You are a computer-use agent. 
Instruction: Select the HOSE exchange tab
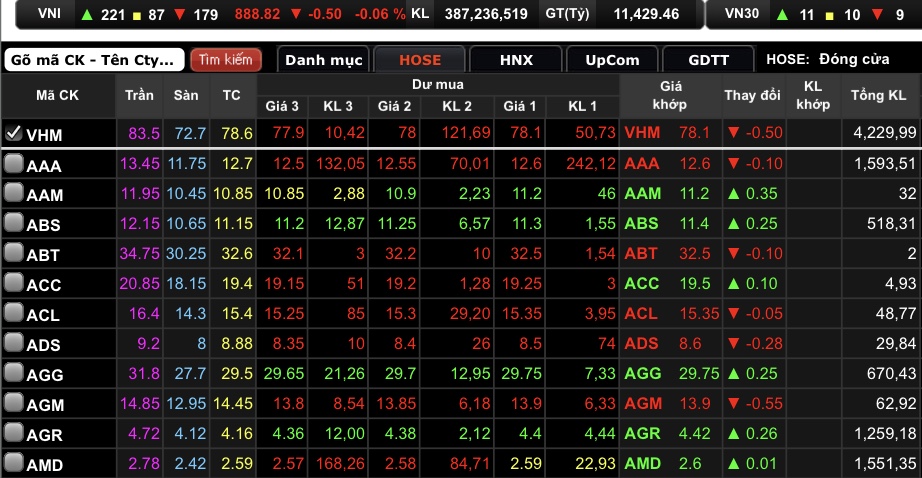(x=419, y=60)
